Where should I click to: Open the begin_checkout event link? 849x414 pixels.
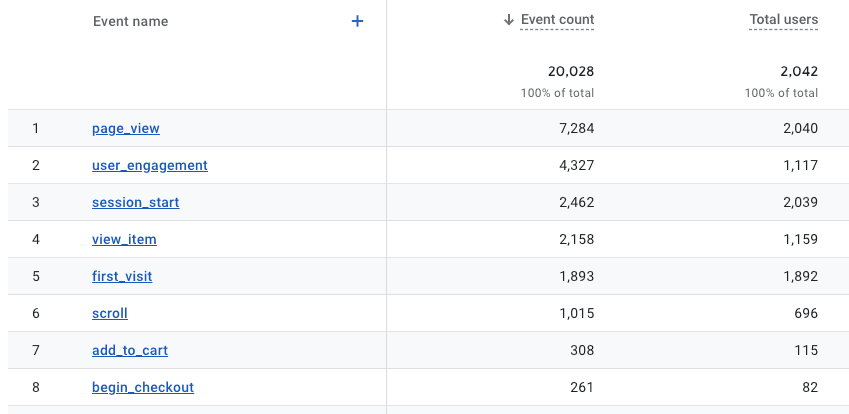click(143, 387)
